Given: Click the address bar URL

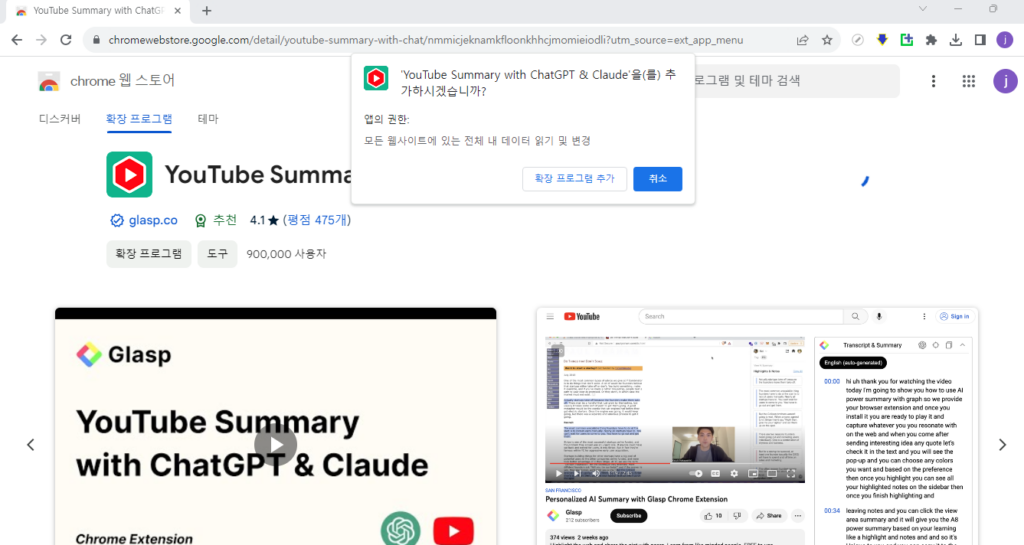Looking at the screenshot, I should tap(425, 40).
